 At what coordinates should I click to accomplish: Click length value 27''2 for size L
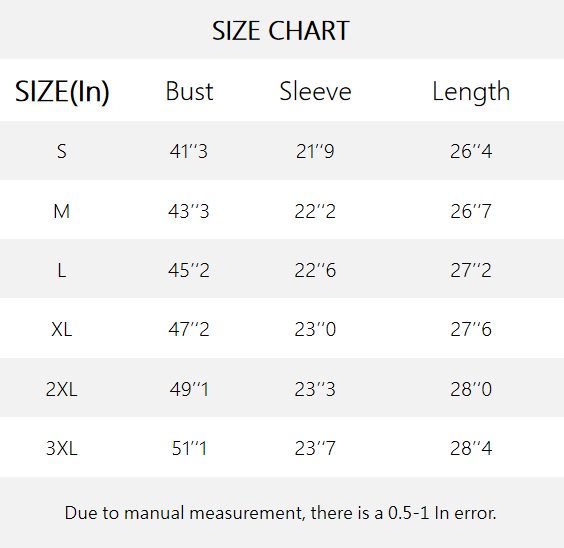coord(471,270)
